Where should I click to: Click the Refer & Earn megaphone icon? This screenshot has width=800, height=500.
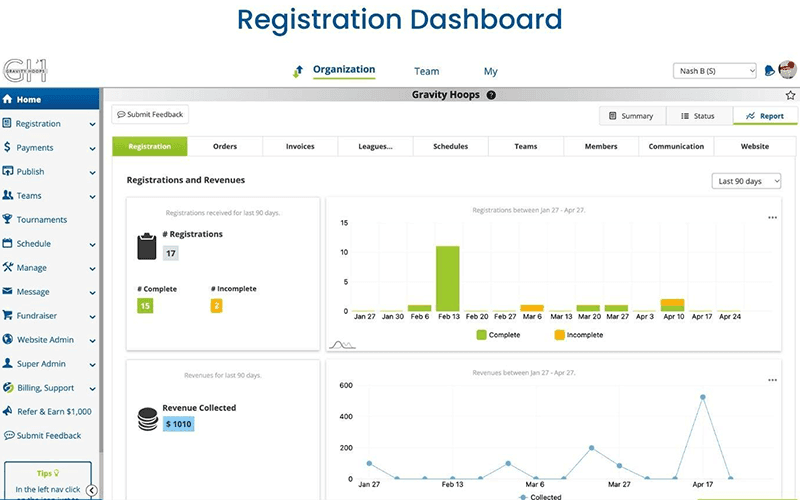click(7, 411)
